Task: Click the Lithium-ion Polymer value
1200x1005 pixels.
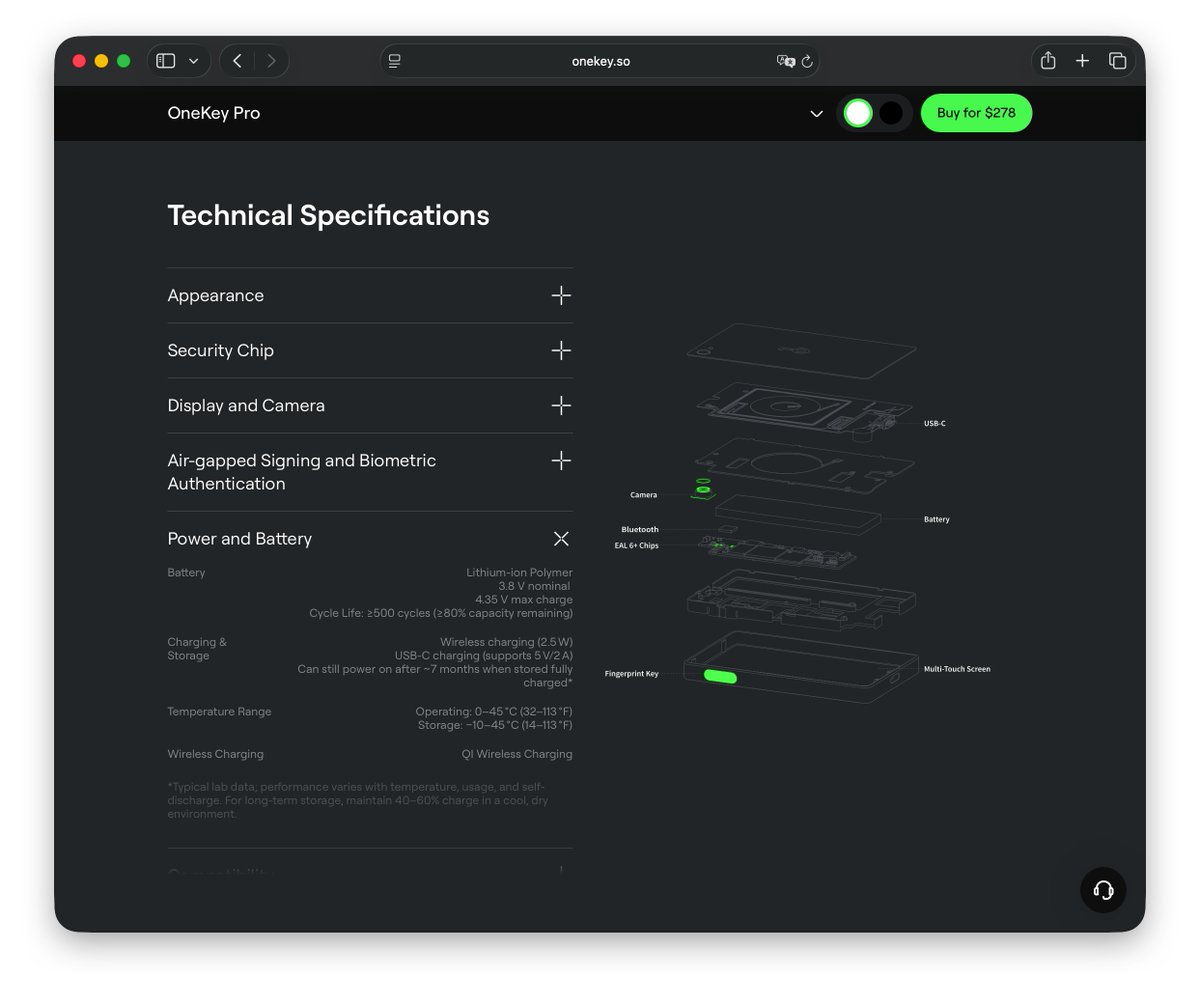Action: tap(519, 573)
